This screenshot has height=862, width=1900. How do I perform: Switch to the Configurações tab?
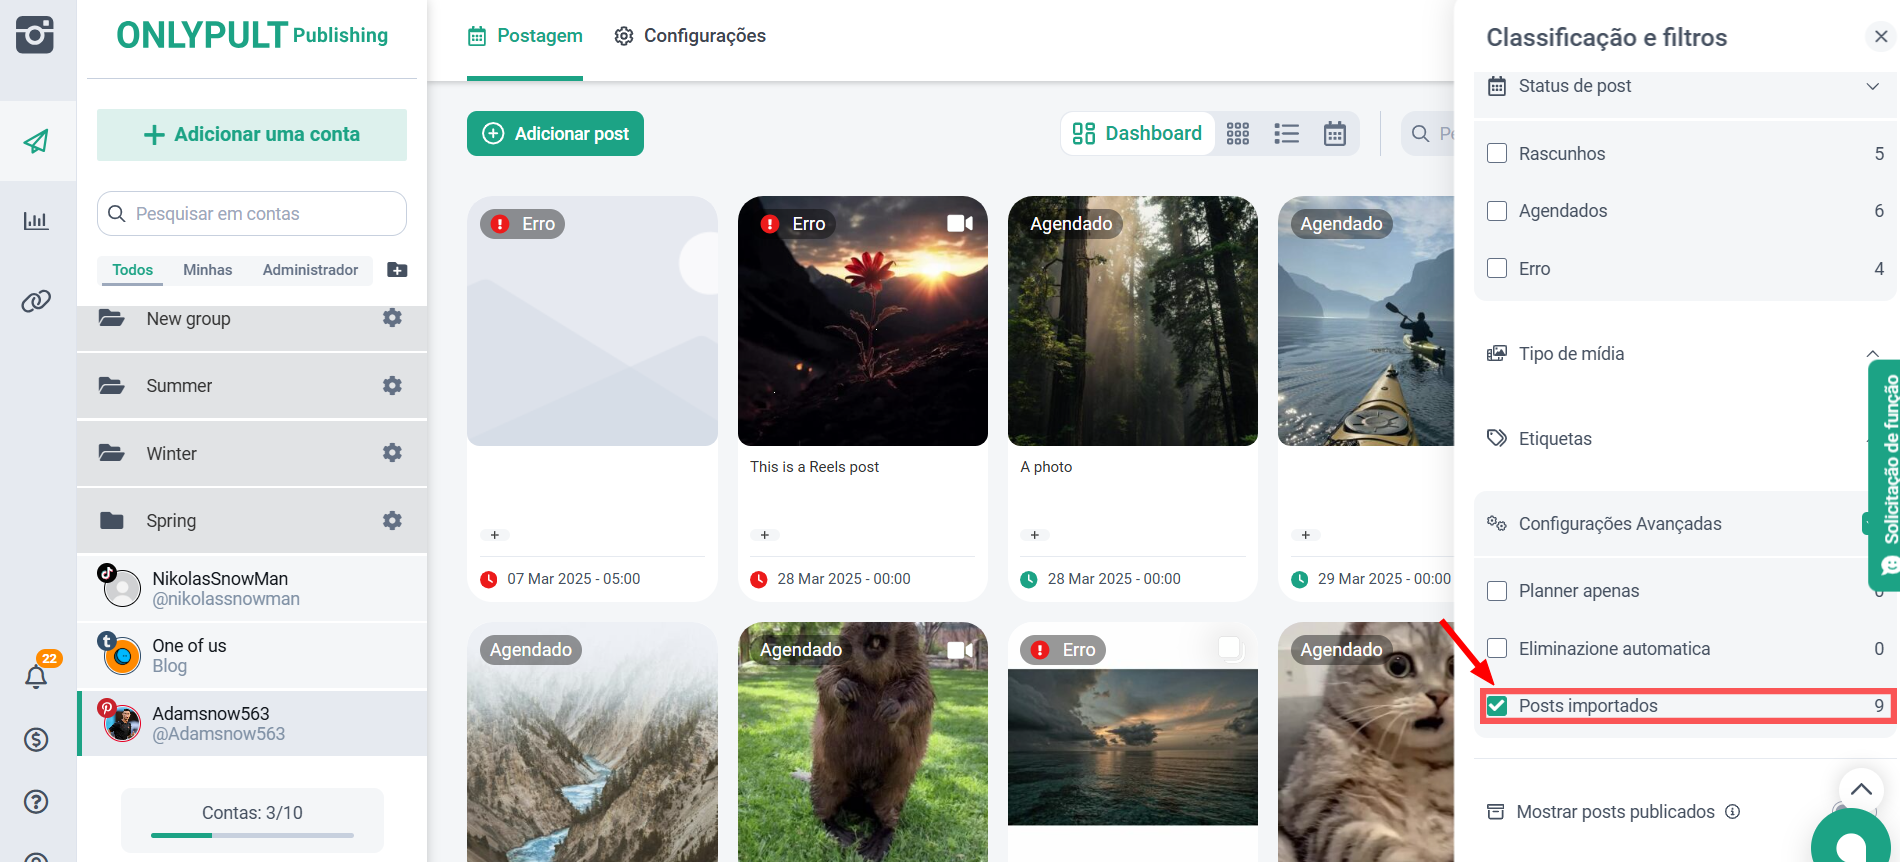pos(690,36)
